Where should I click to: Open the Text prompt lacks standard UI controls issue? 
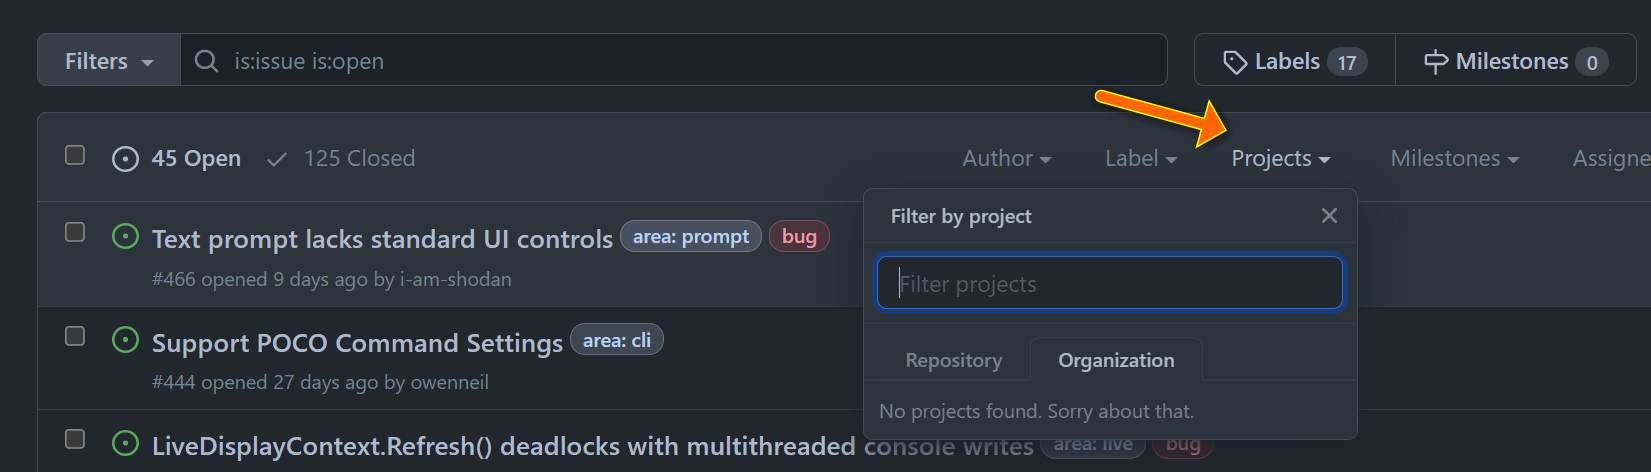pos(382,239)
